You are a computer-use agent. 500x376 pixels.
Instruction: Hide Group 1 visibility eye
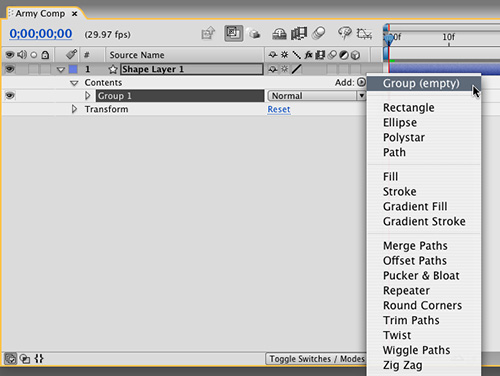10,96
